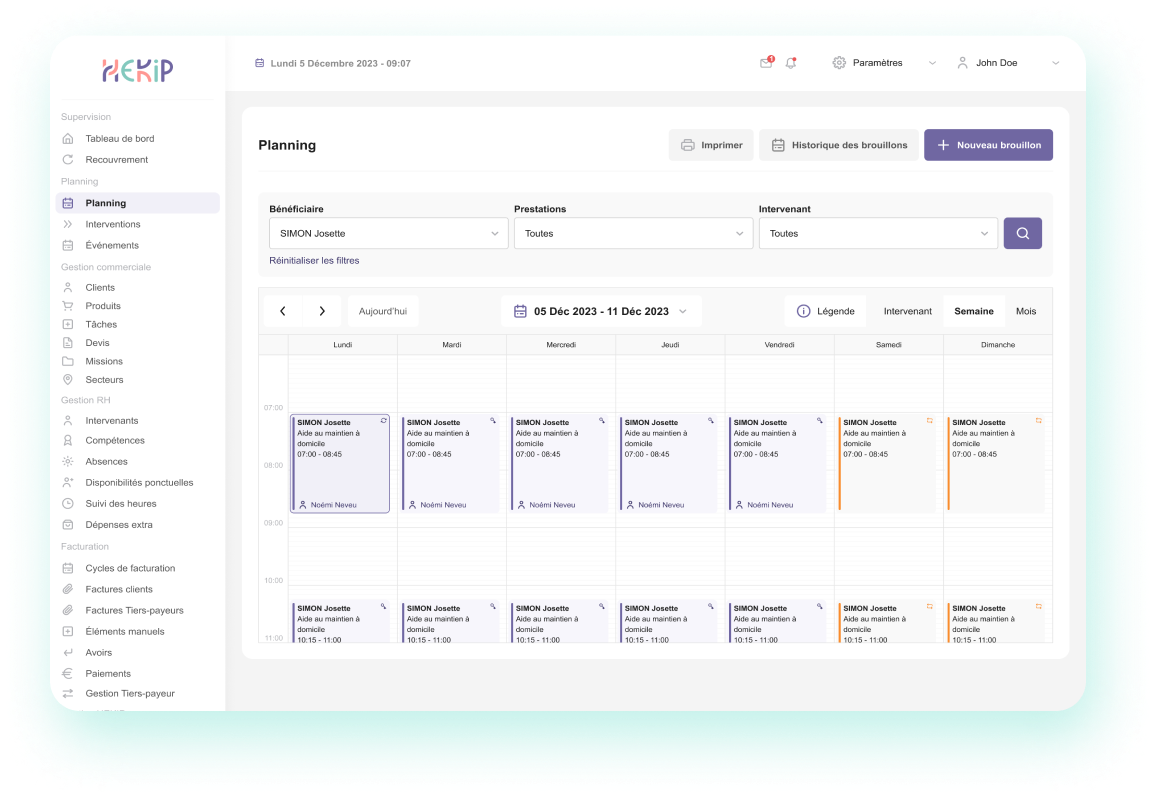Click the purple search magnifier button

pyautogui.click(x=1022, y=233)
